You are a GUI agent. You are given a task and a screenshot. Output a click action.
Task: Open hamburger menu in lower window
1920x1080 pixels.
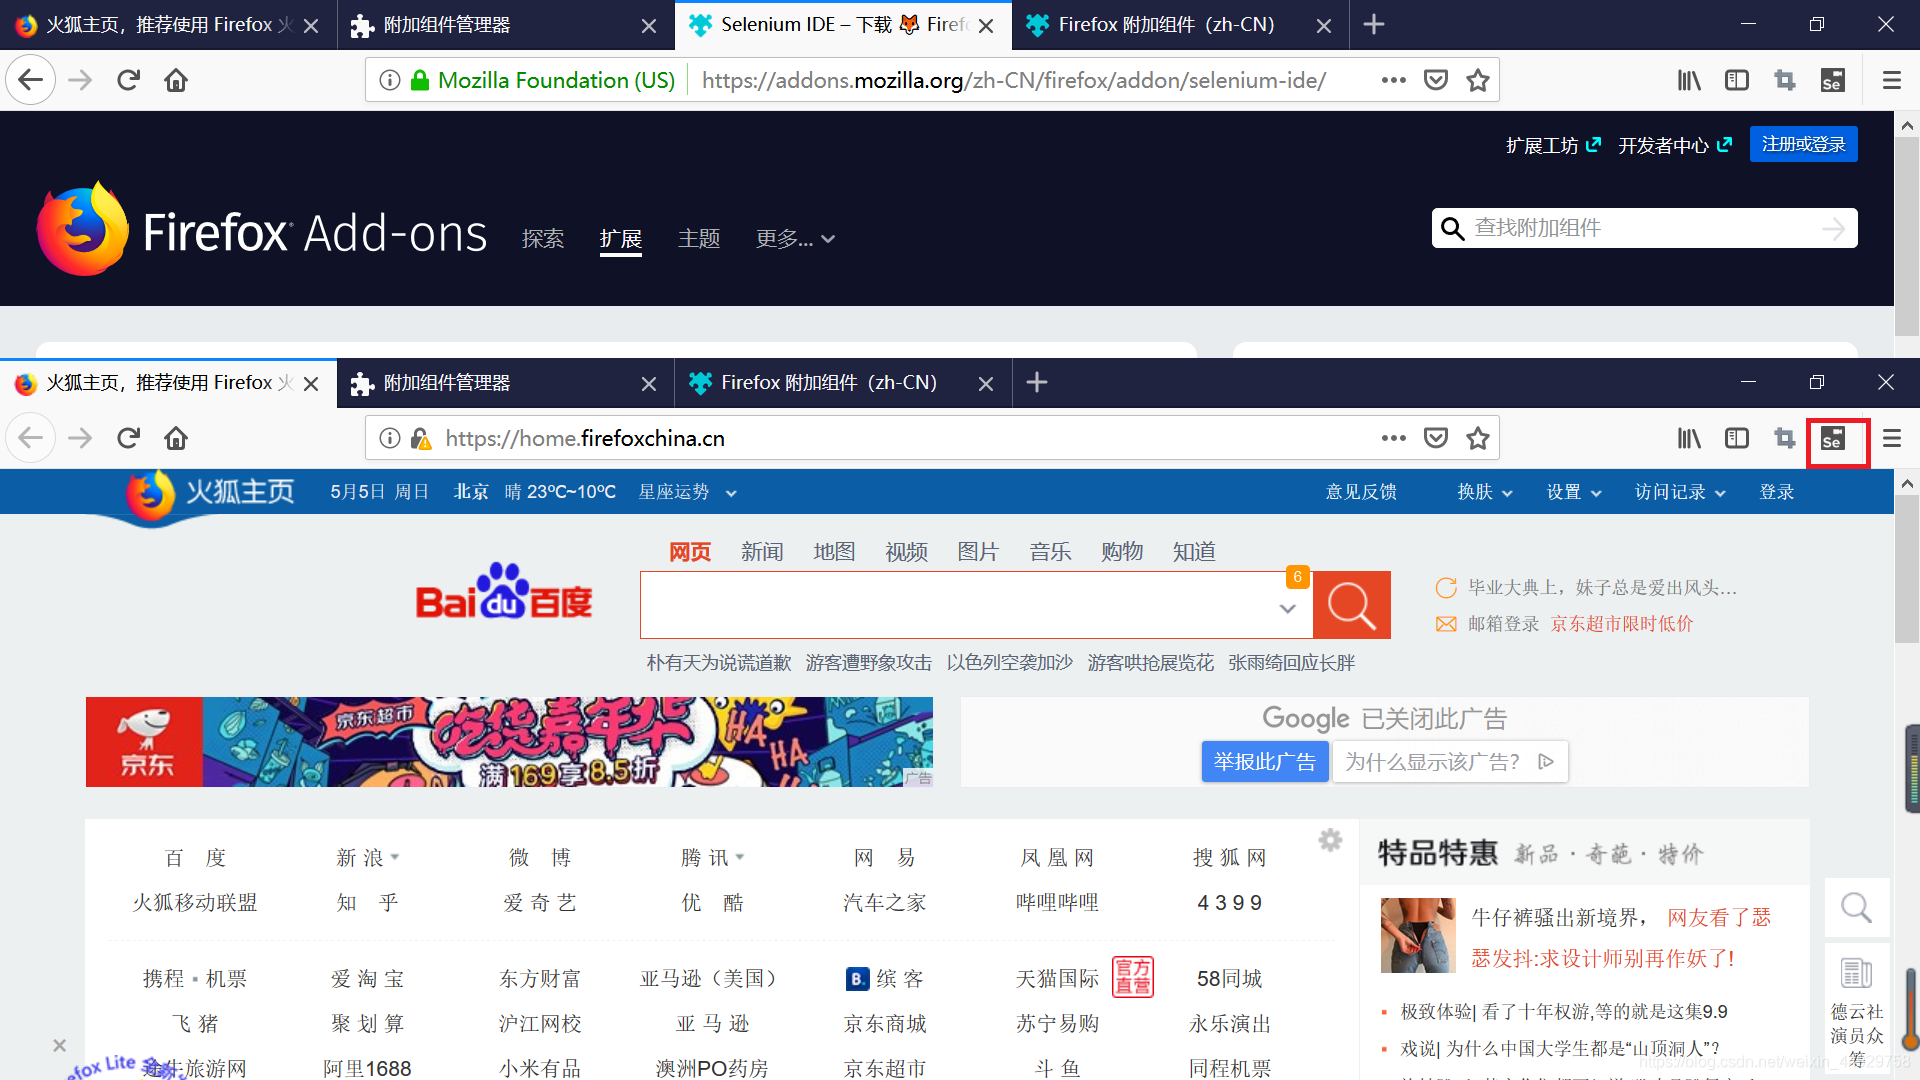coord(1891,438)
